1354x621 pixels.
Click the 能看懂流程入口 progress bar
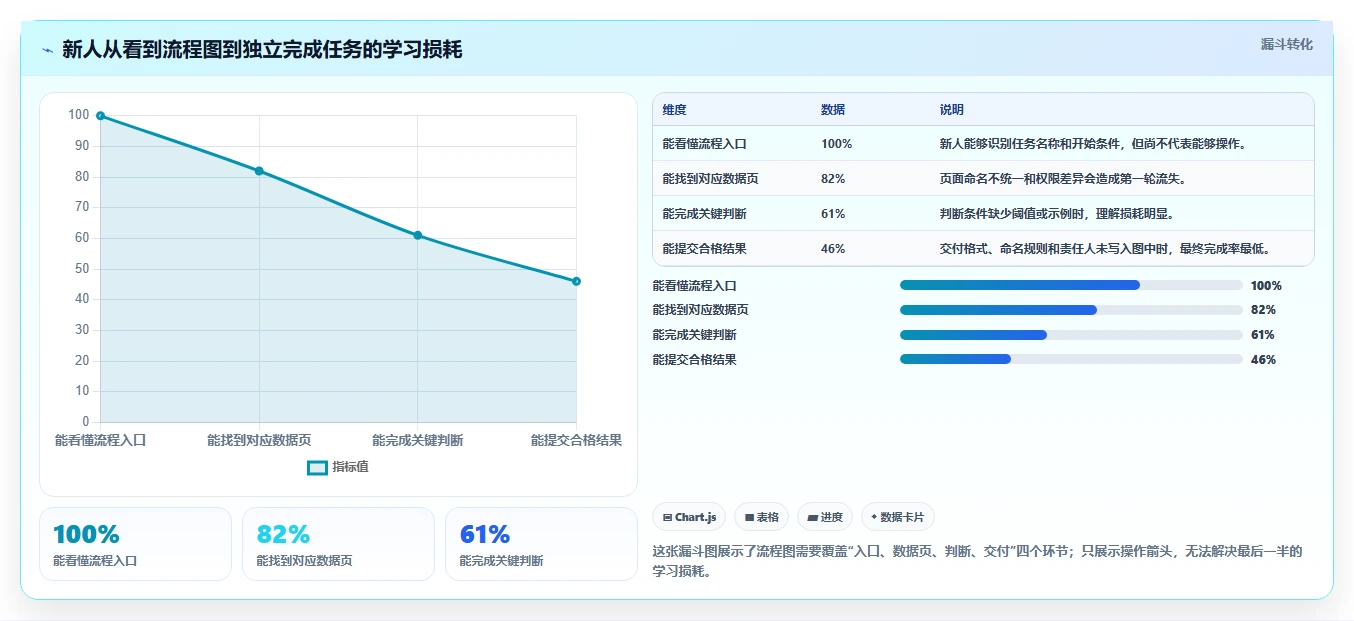[x=1071, y=285]
